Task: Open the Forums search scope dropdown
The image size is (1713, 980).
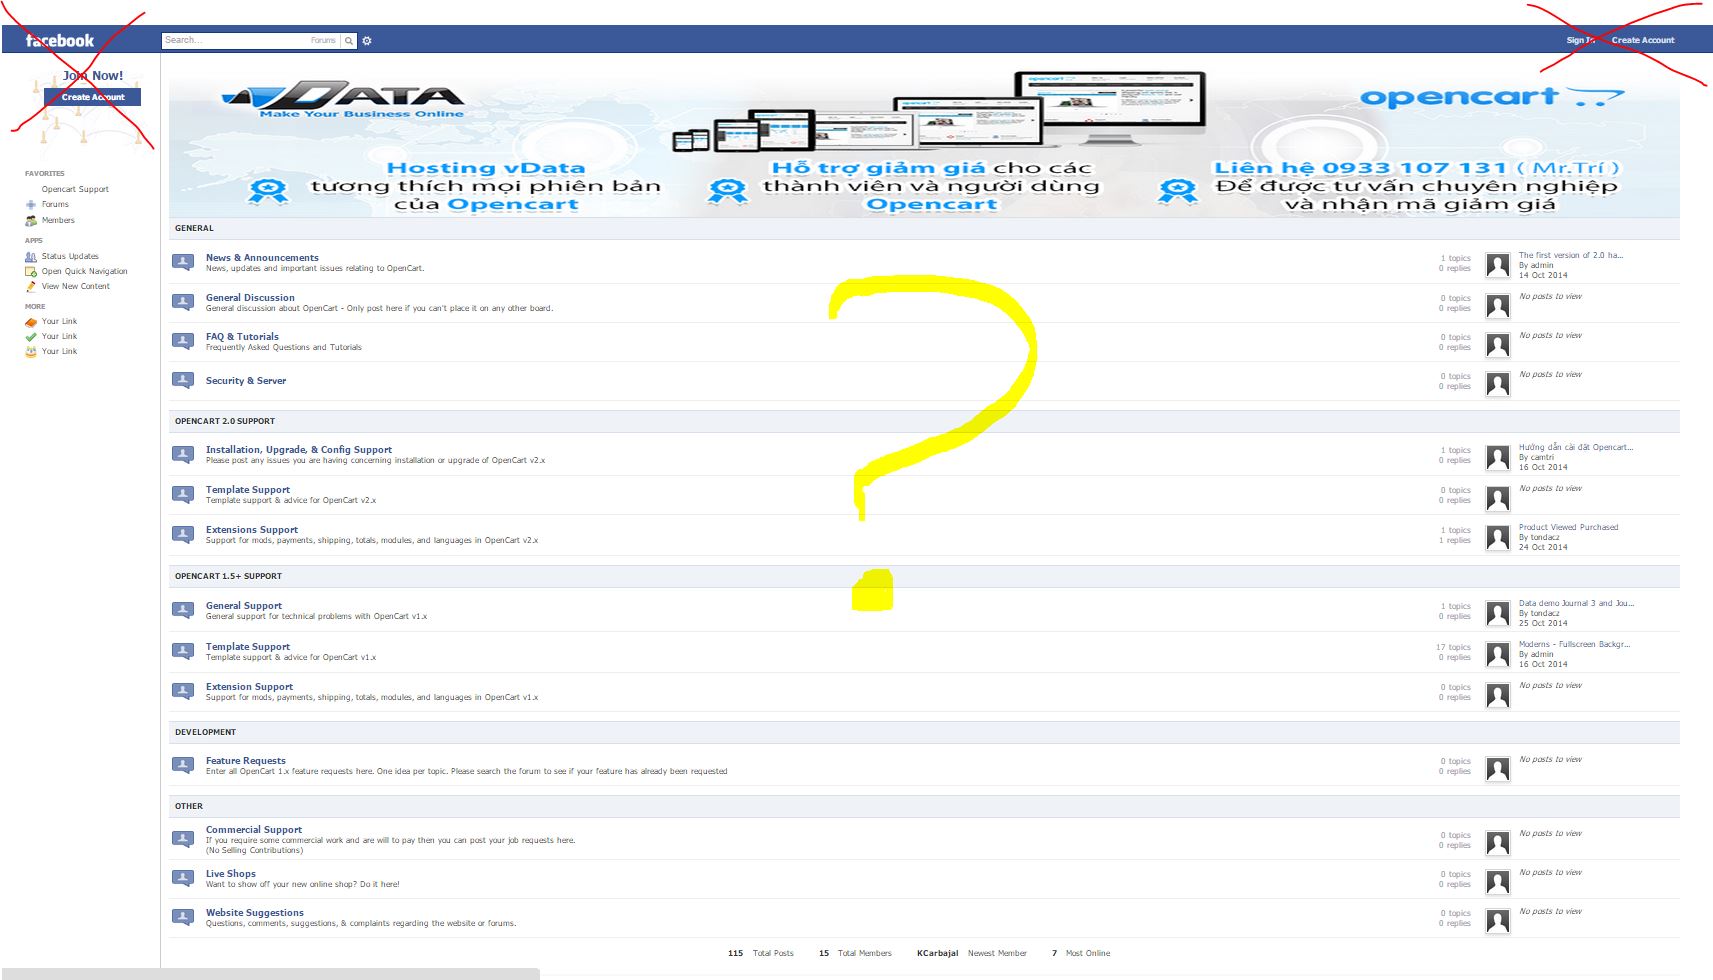Action: 323,41
